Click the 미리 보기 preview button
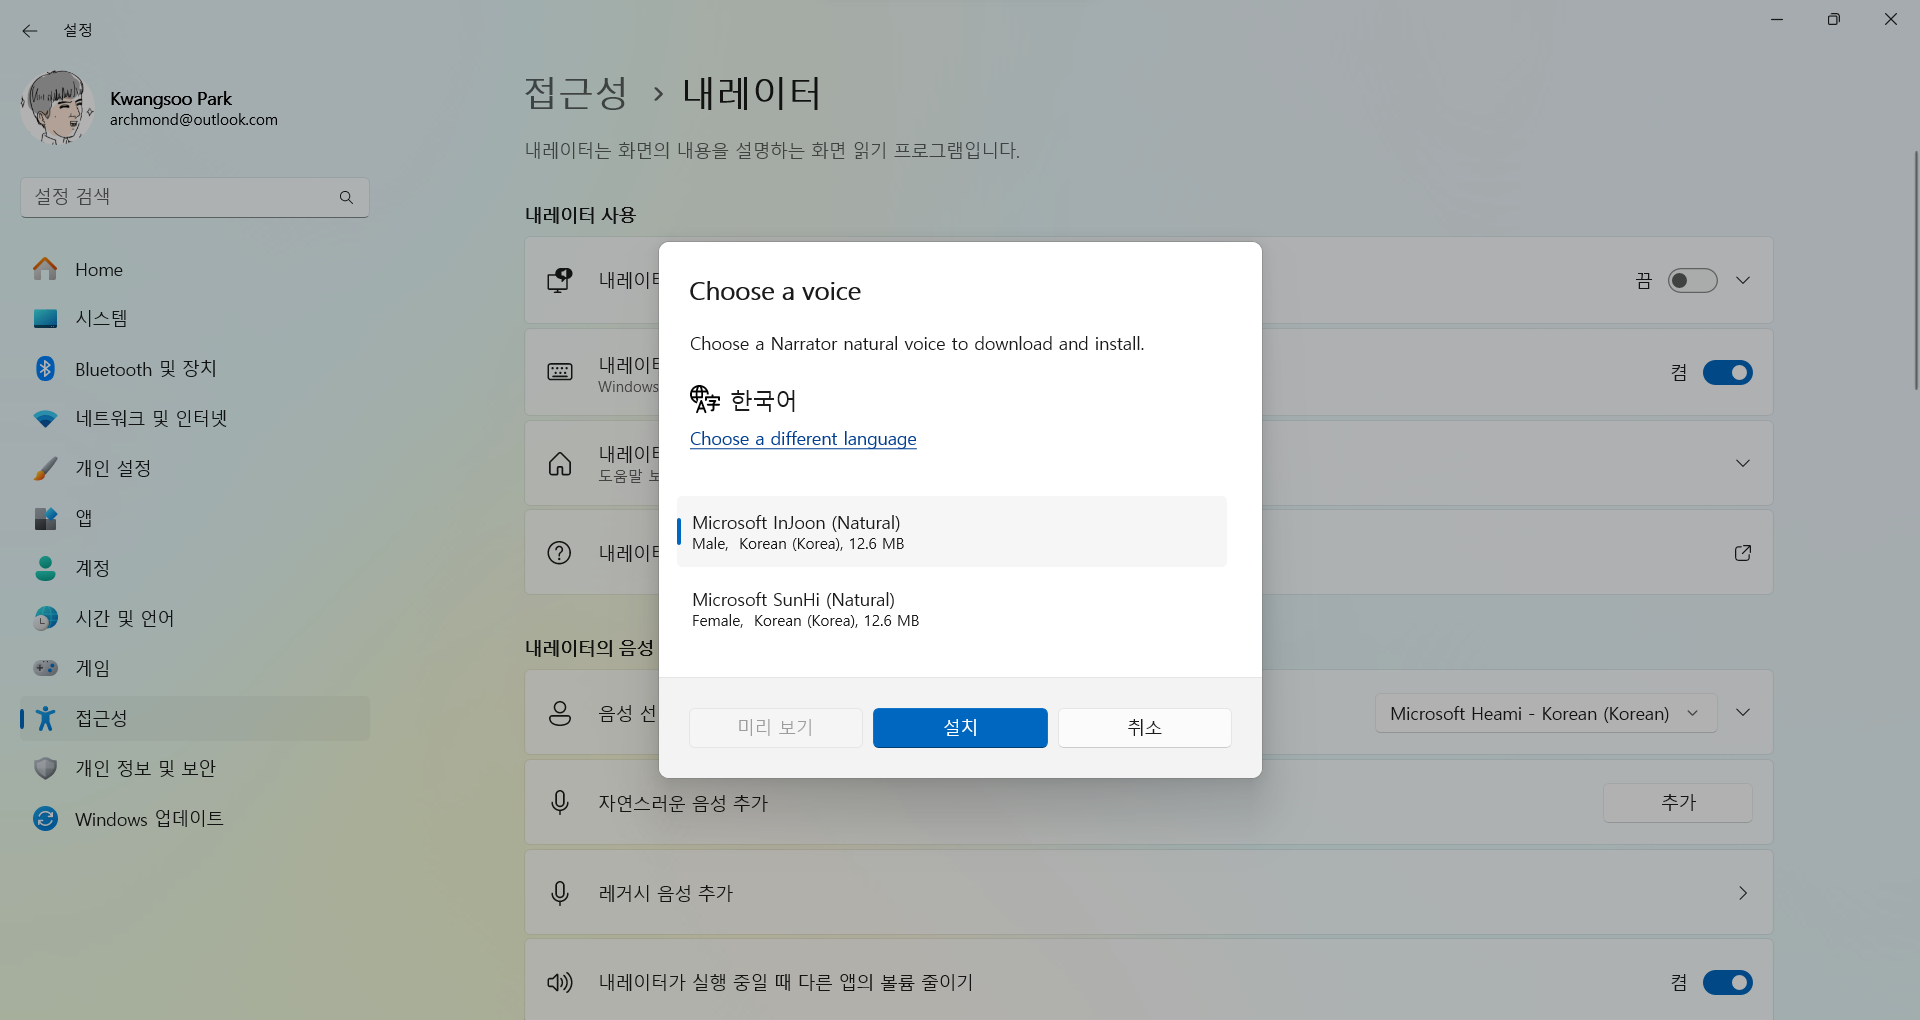This screenshot has width=1920, height=1020. point(776,728)
